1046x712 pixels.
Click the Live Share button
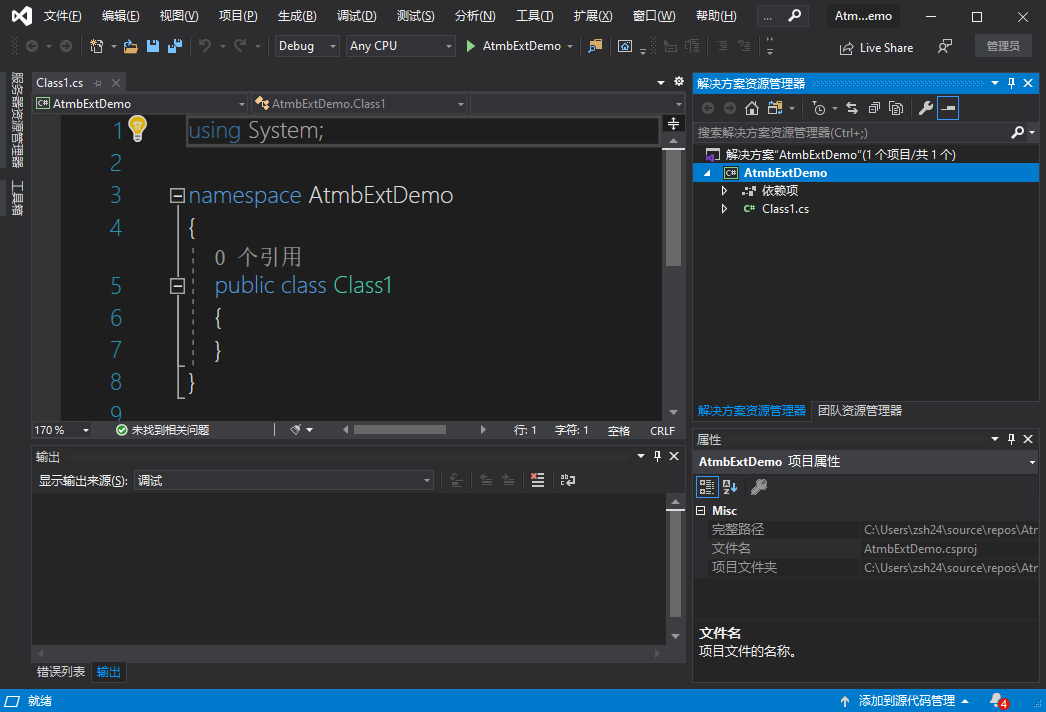click(x=876, y=47)
